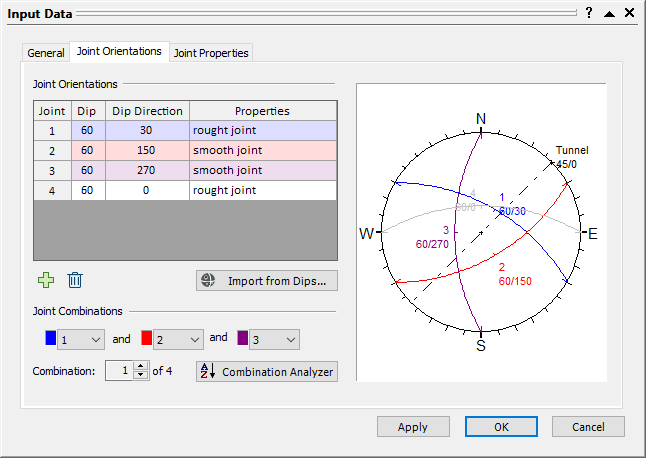
Task: Select row header for joint 2
Action: (52, 150)
